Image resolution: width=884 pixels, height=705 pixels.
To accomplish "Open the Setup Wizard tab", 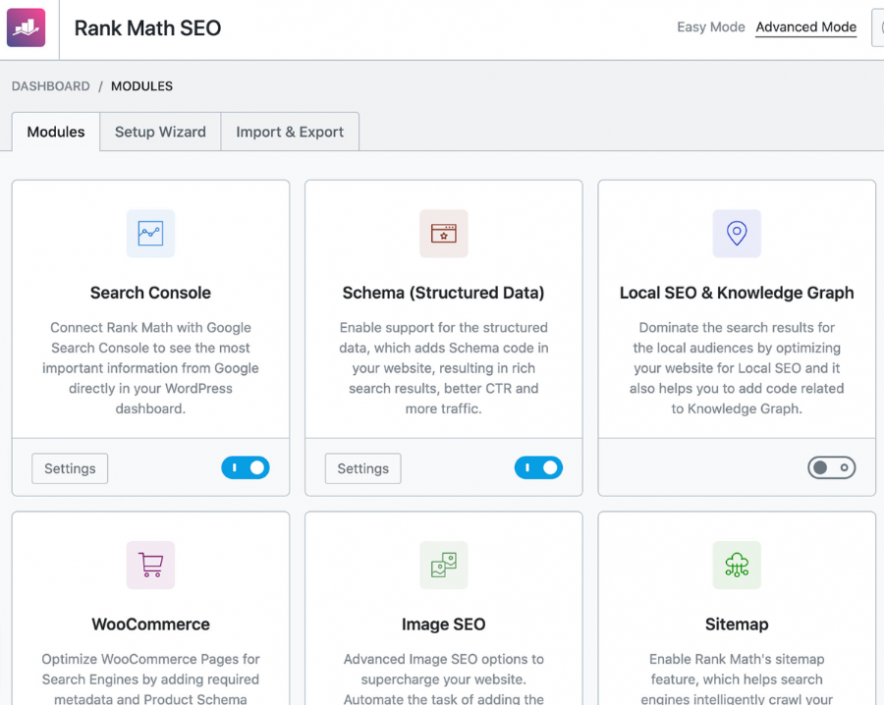I will pos(160,132).
